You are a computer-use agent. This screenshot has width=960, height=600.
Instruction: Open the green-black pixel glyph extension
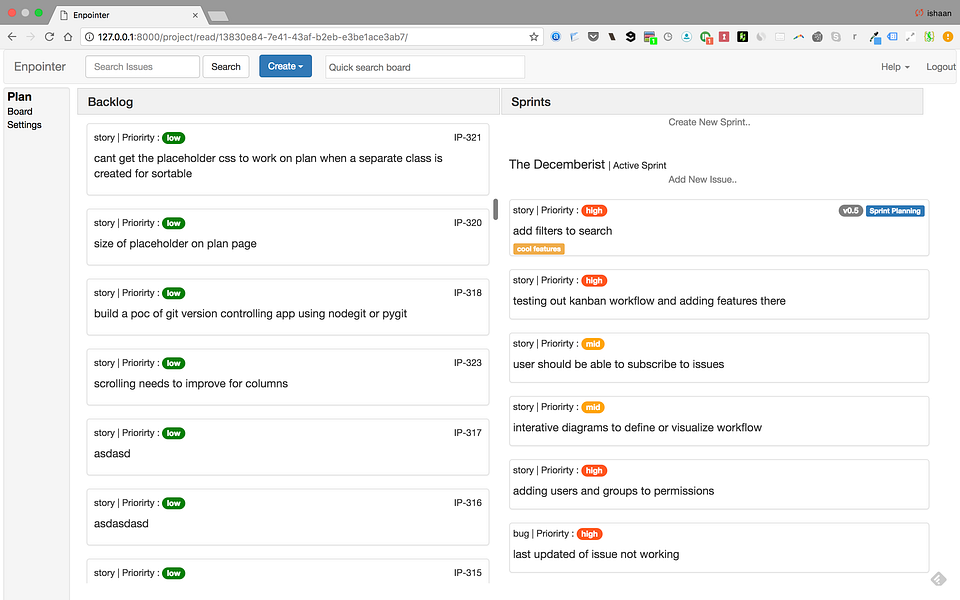click(743, 37)
